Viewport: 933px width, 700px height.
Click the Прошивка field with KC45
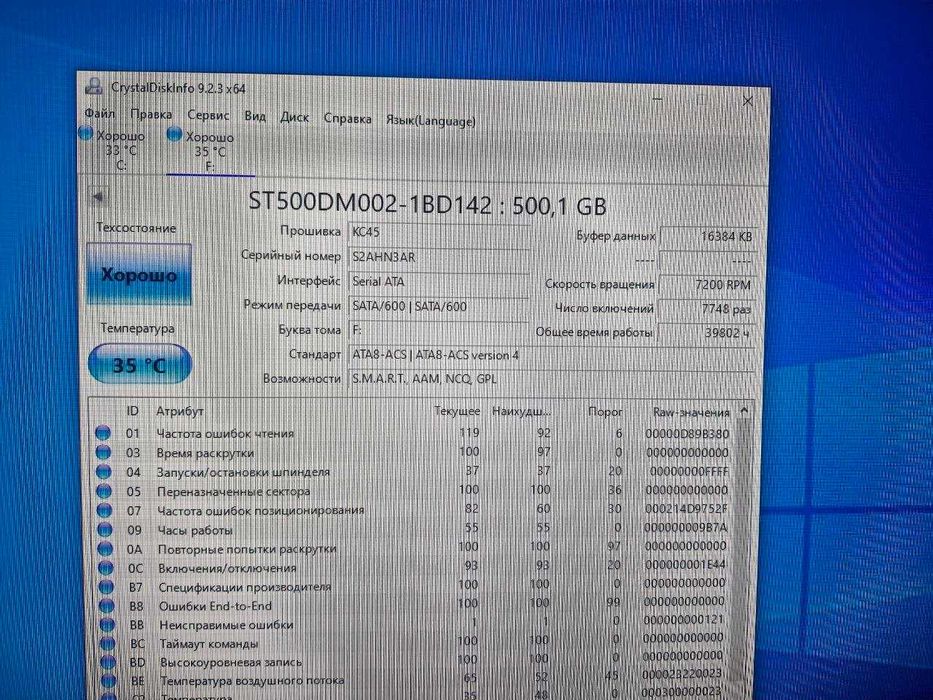coord(439,233)
